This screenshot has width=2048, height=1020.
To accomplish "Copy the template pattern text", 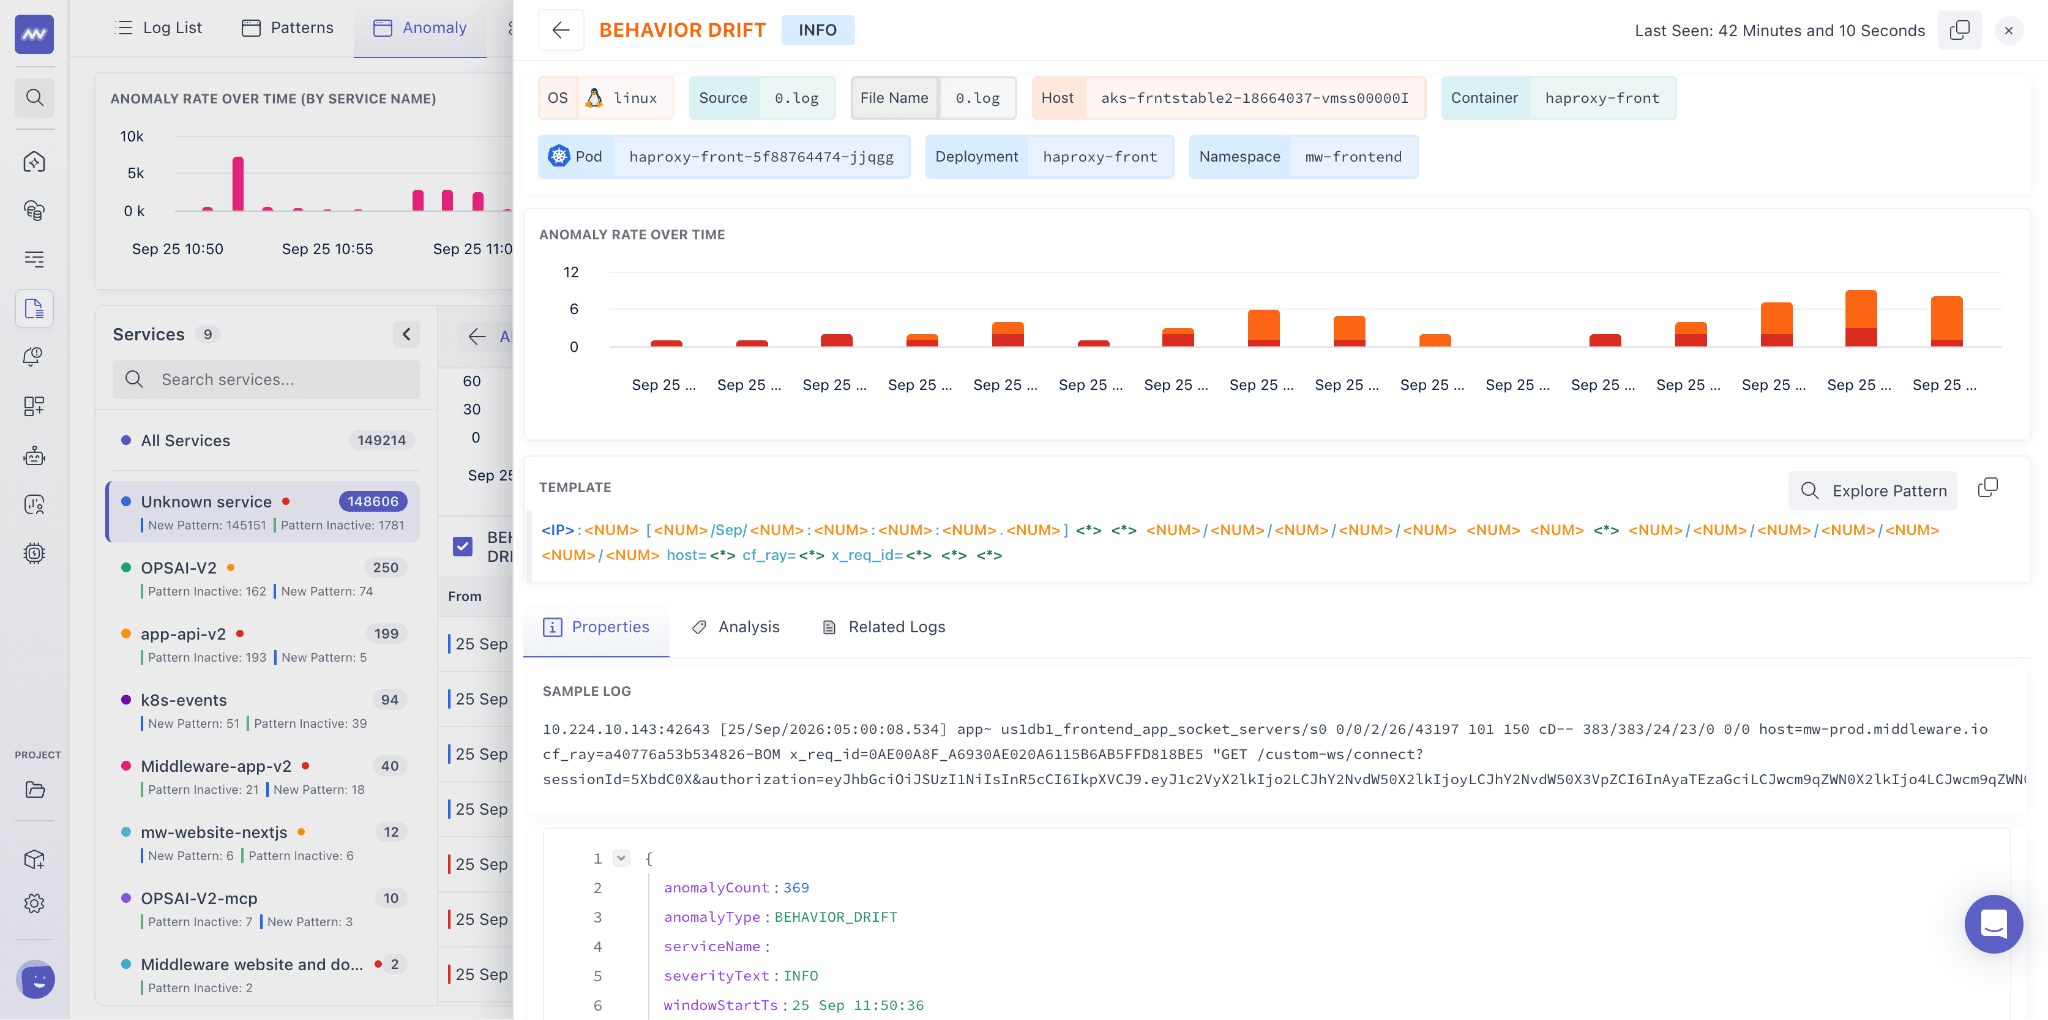I will [x=1988, y=487].
